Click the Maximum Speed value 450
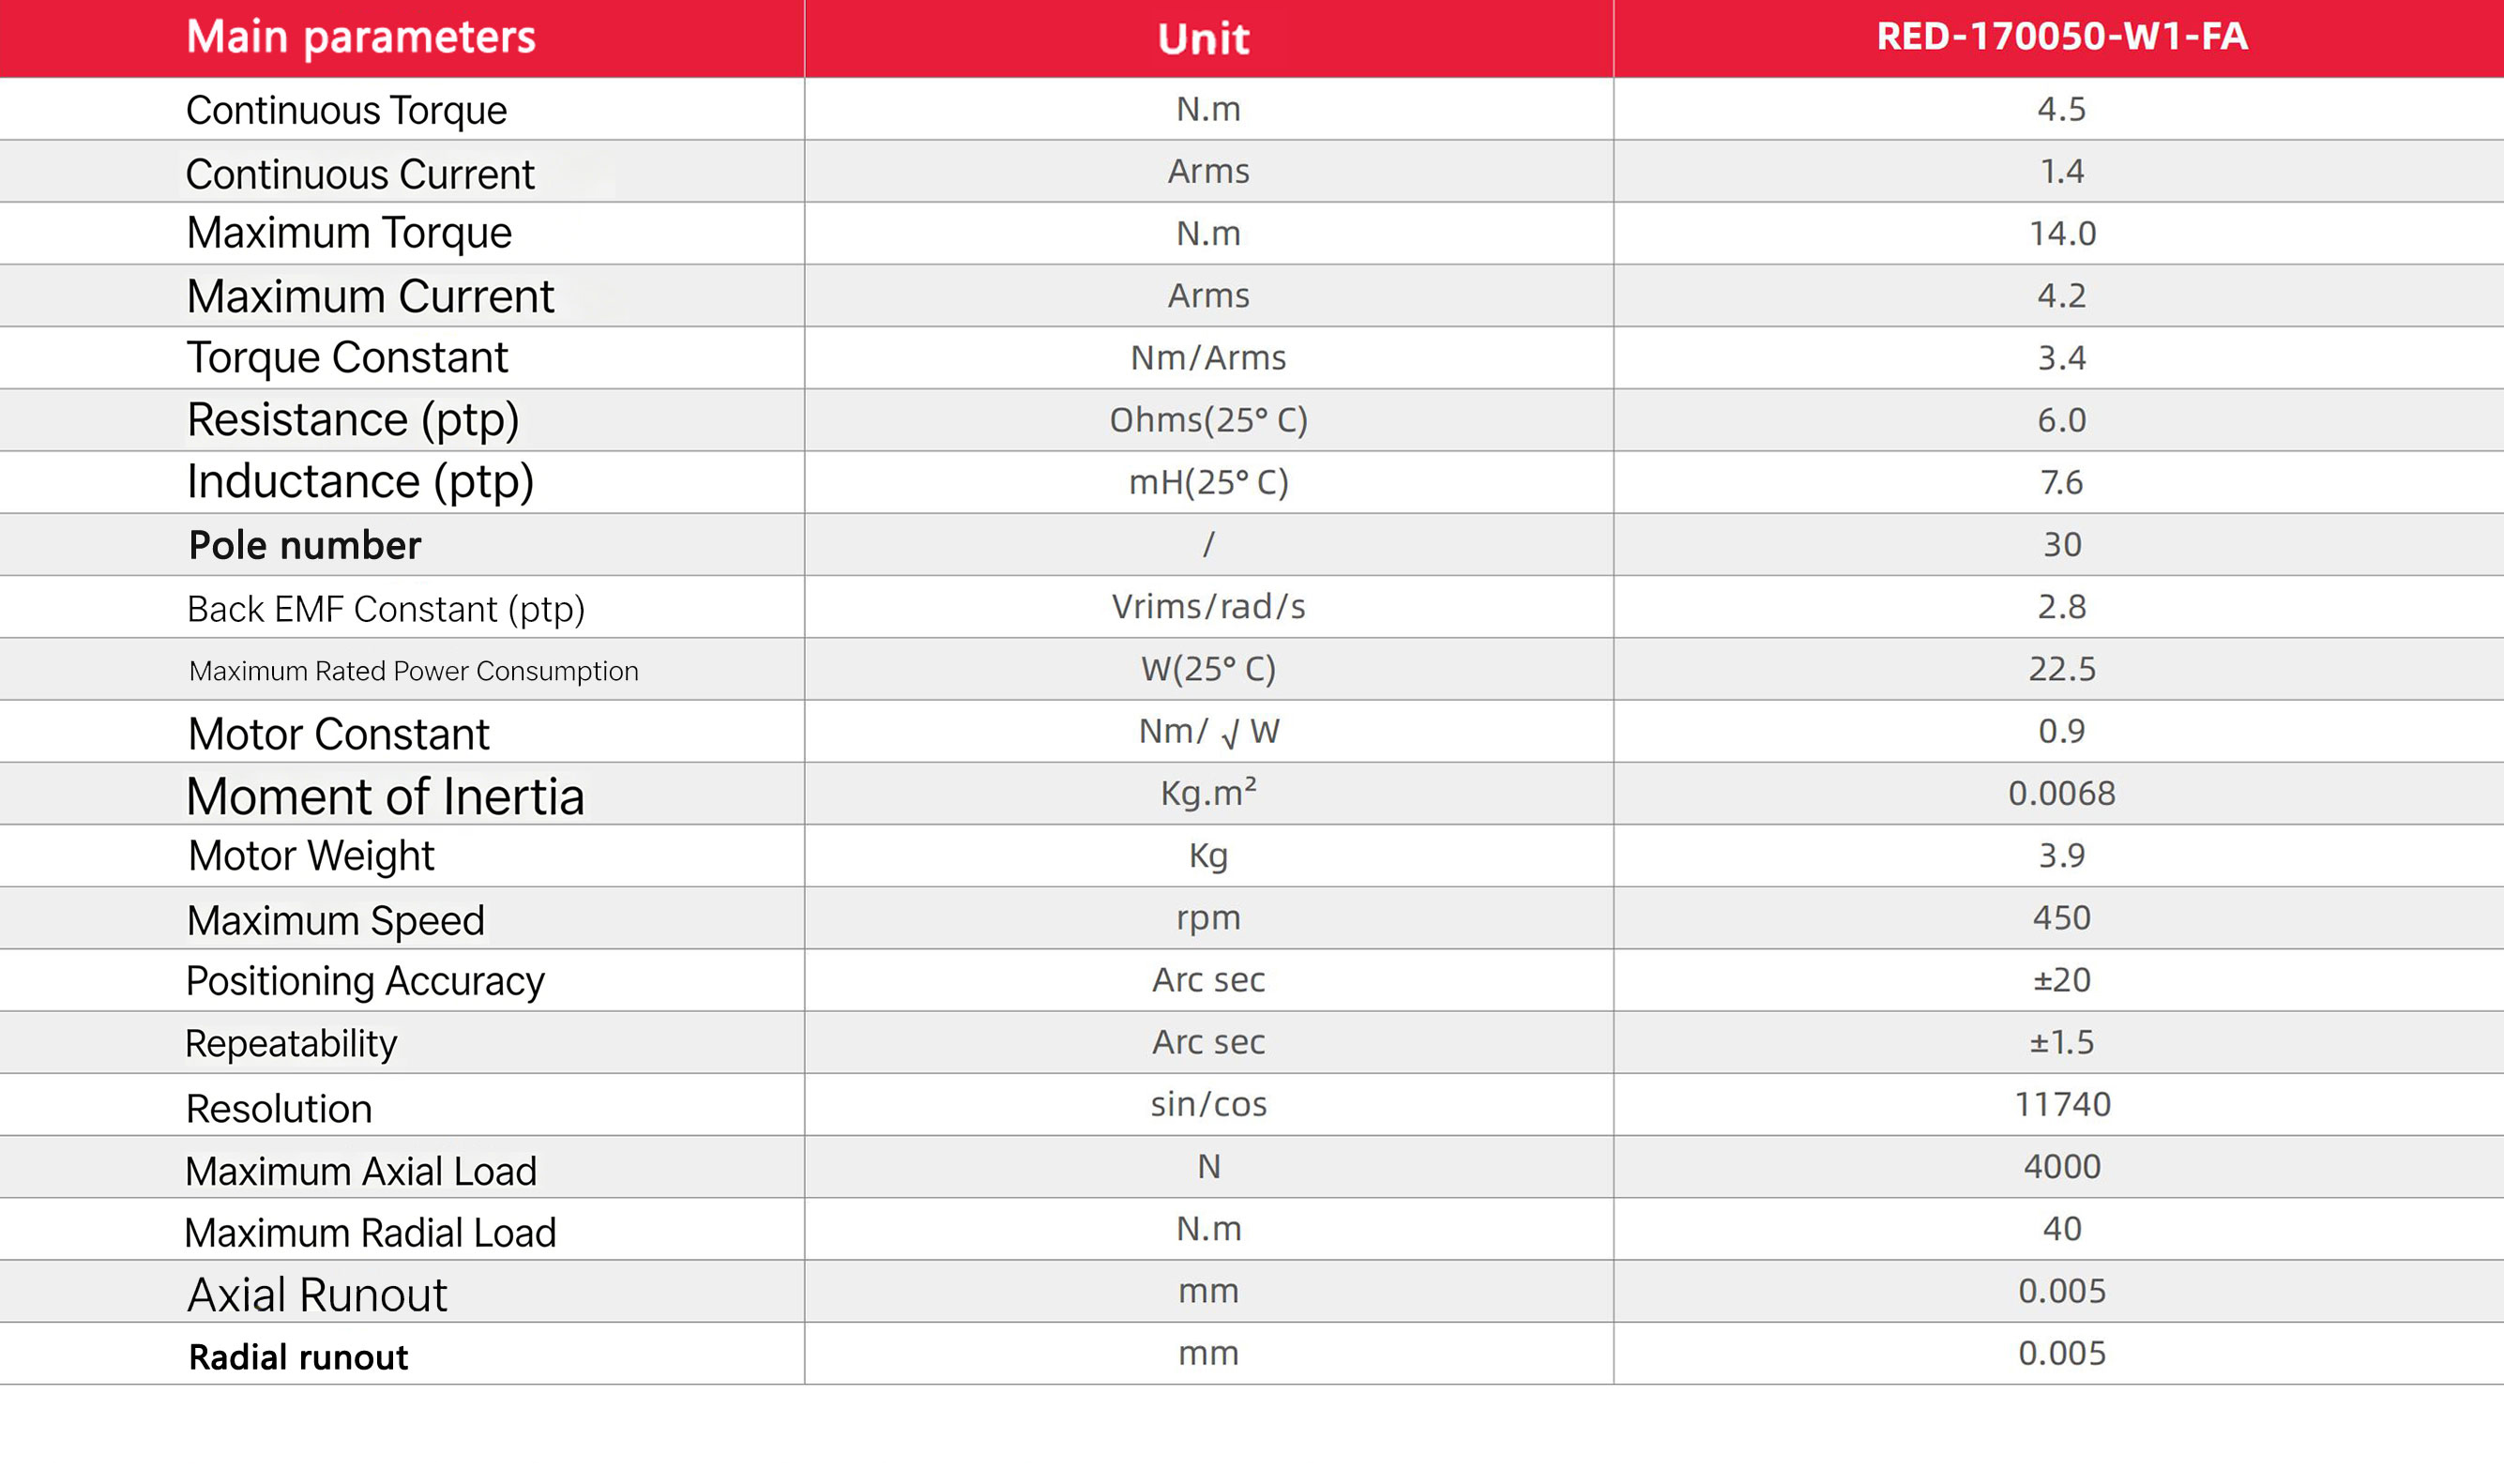 pos(2061,918)
